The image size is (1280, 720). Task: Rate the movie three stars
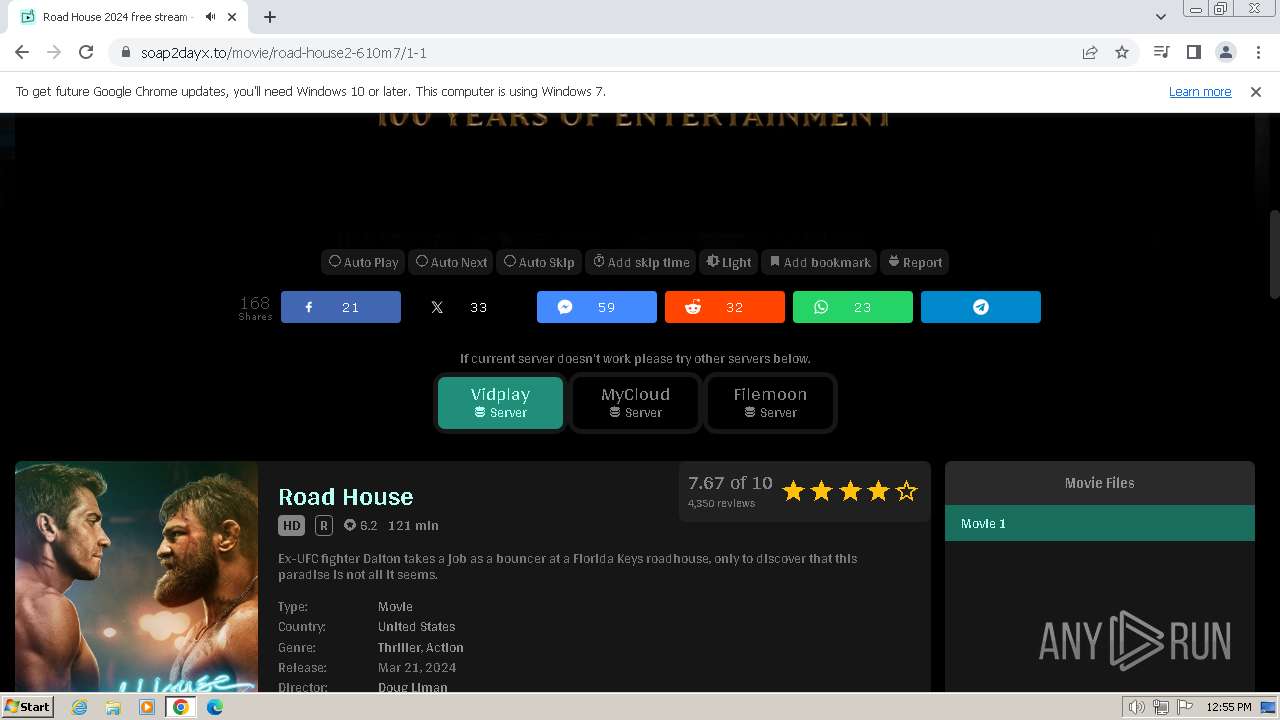(850, 491)
